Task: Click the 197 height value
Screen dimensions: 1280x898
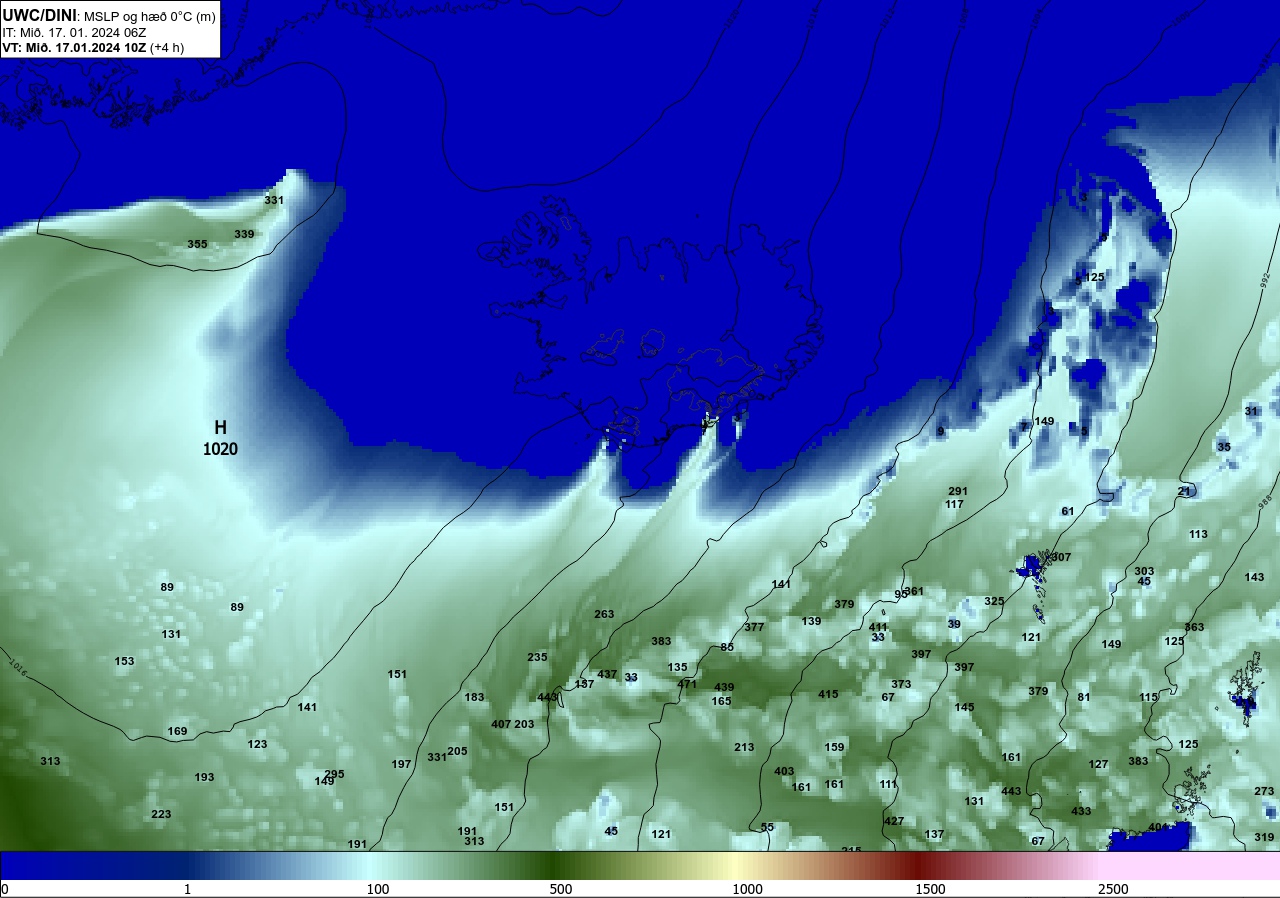Action: coord(401,764)
